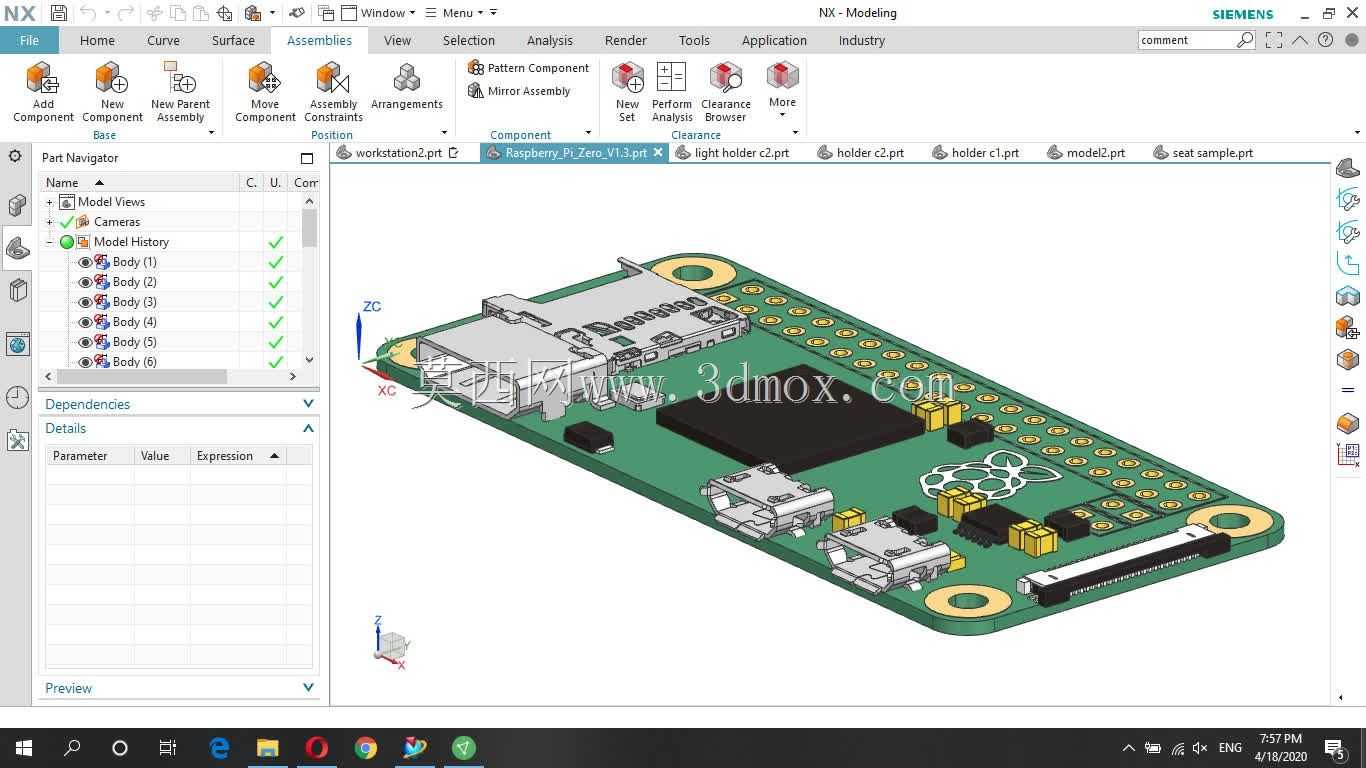Click the Undo arrow
The width and height of the screenshot is (1366, 768).
pyautogui.click(x=88, y=13)
